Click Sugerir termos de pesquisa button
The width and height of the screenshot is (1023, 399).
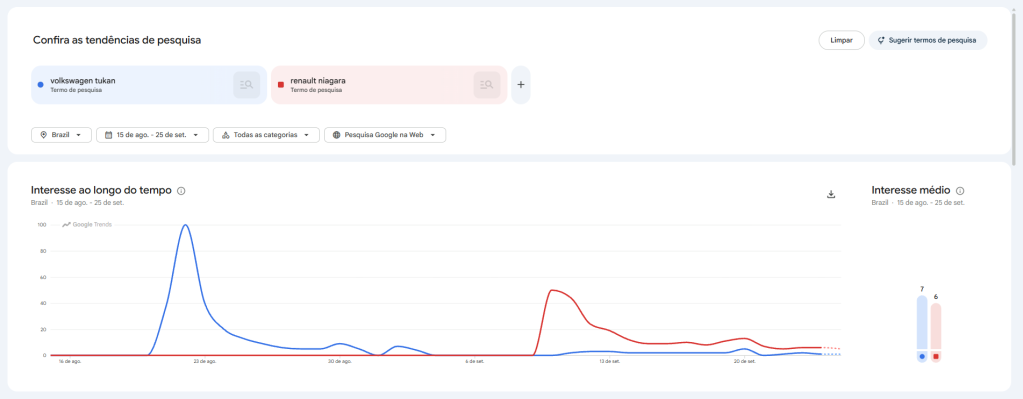(x=928, y=40)
